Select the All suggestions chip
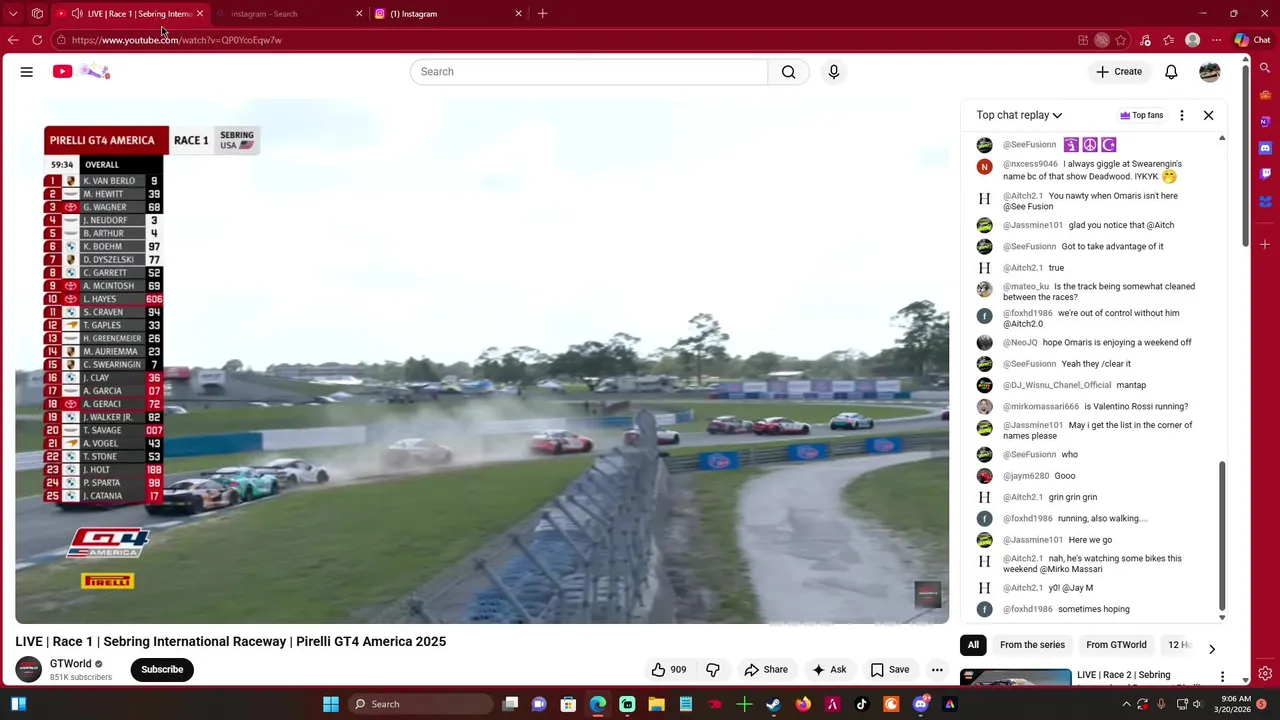The width and height of the screenshot is (1280, 720). pos(973,645)
